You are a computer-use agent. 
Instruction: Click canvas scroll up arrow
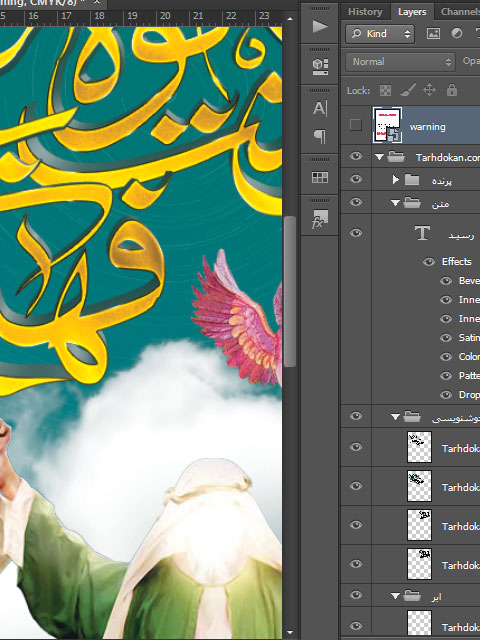coord(290,19)
